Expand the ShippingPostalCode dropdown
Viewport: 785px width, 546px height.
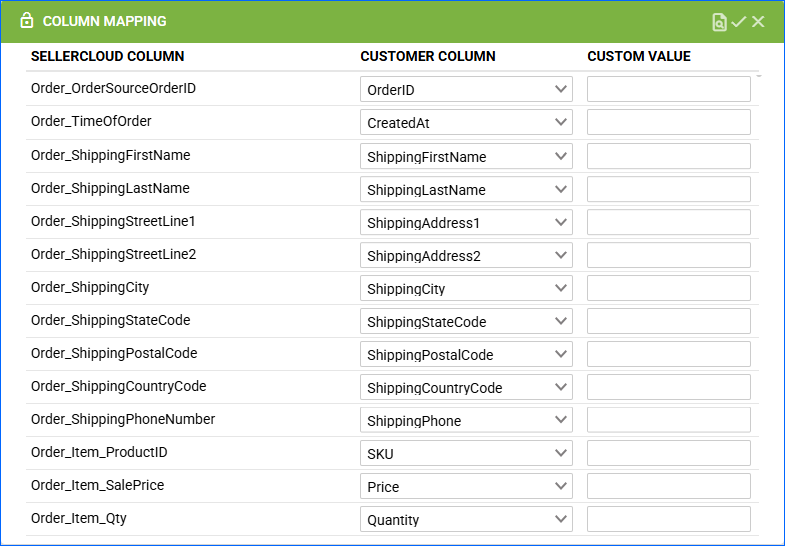click(466, 354)
